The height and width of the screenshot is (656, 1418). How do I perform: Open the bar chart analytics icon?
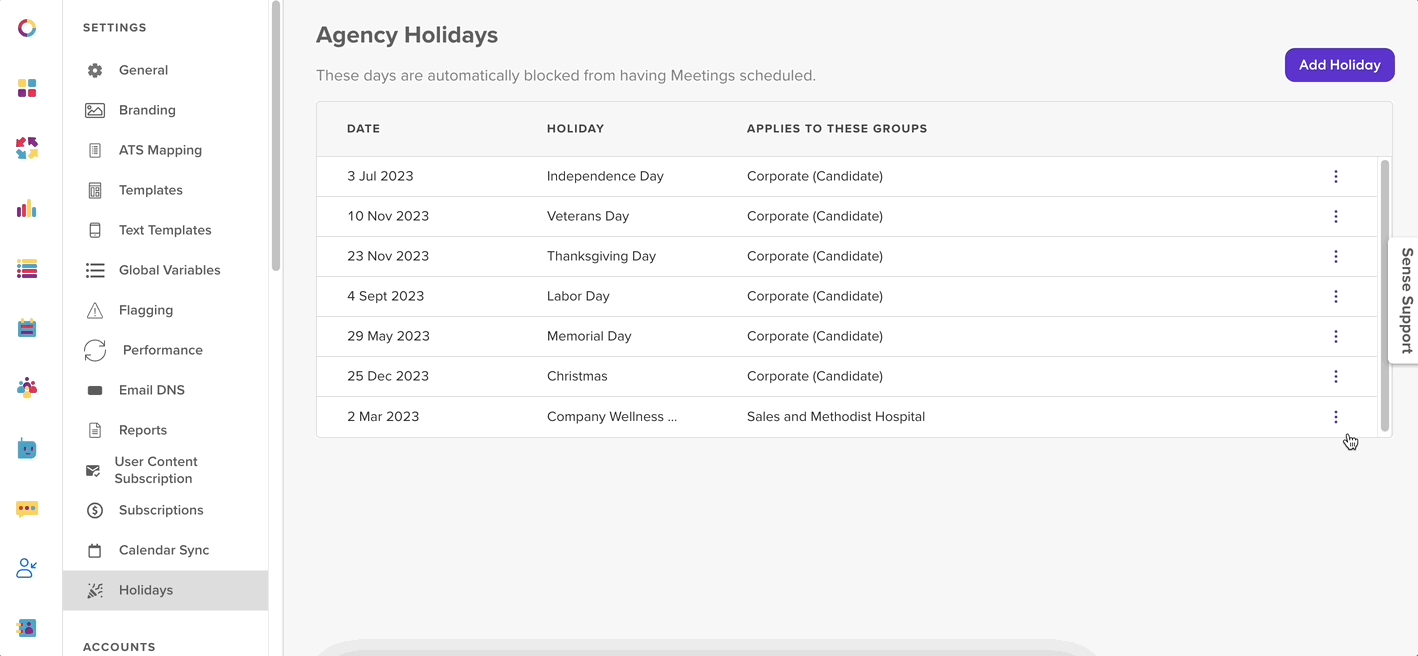click(27, 208)
